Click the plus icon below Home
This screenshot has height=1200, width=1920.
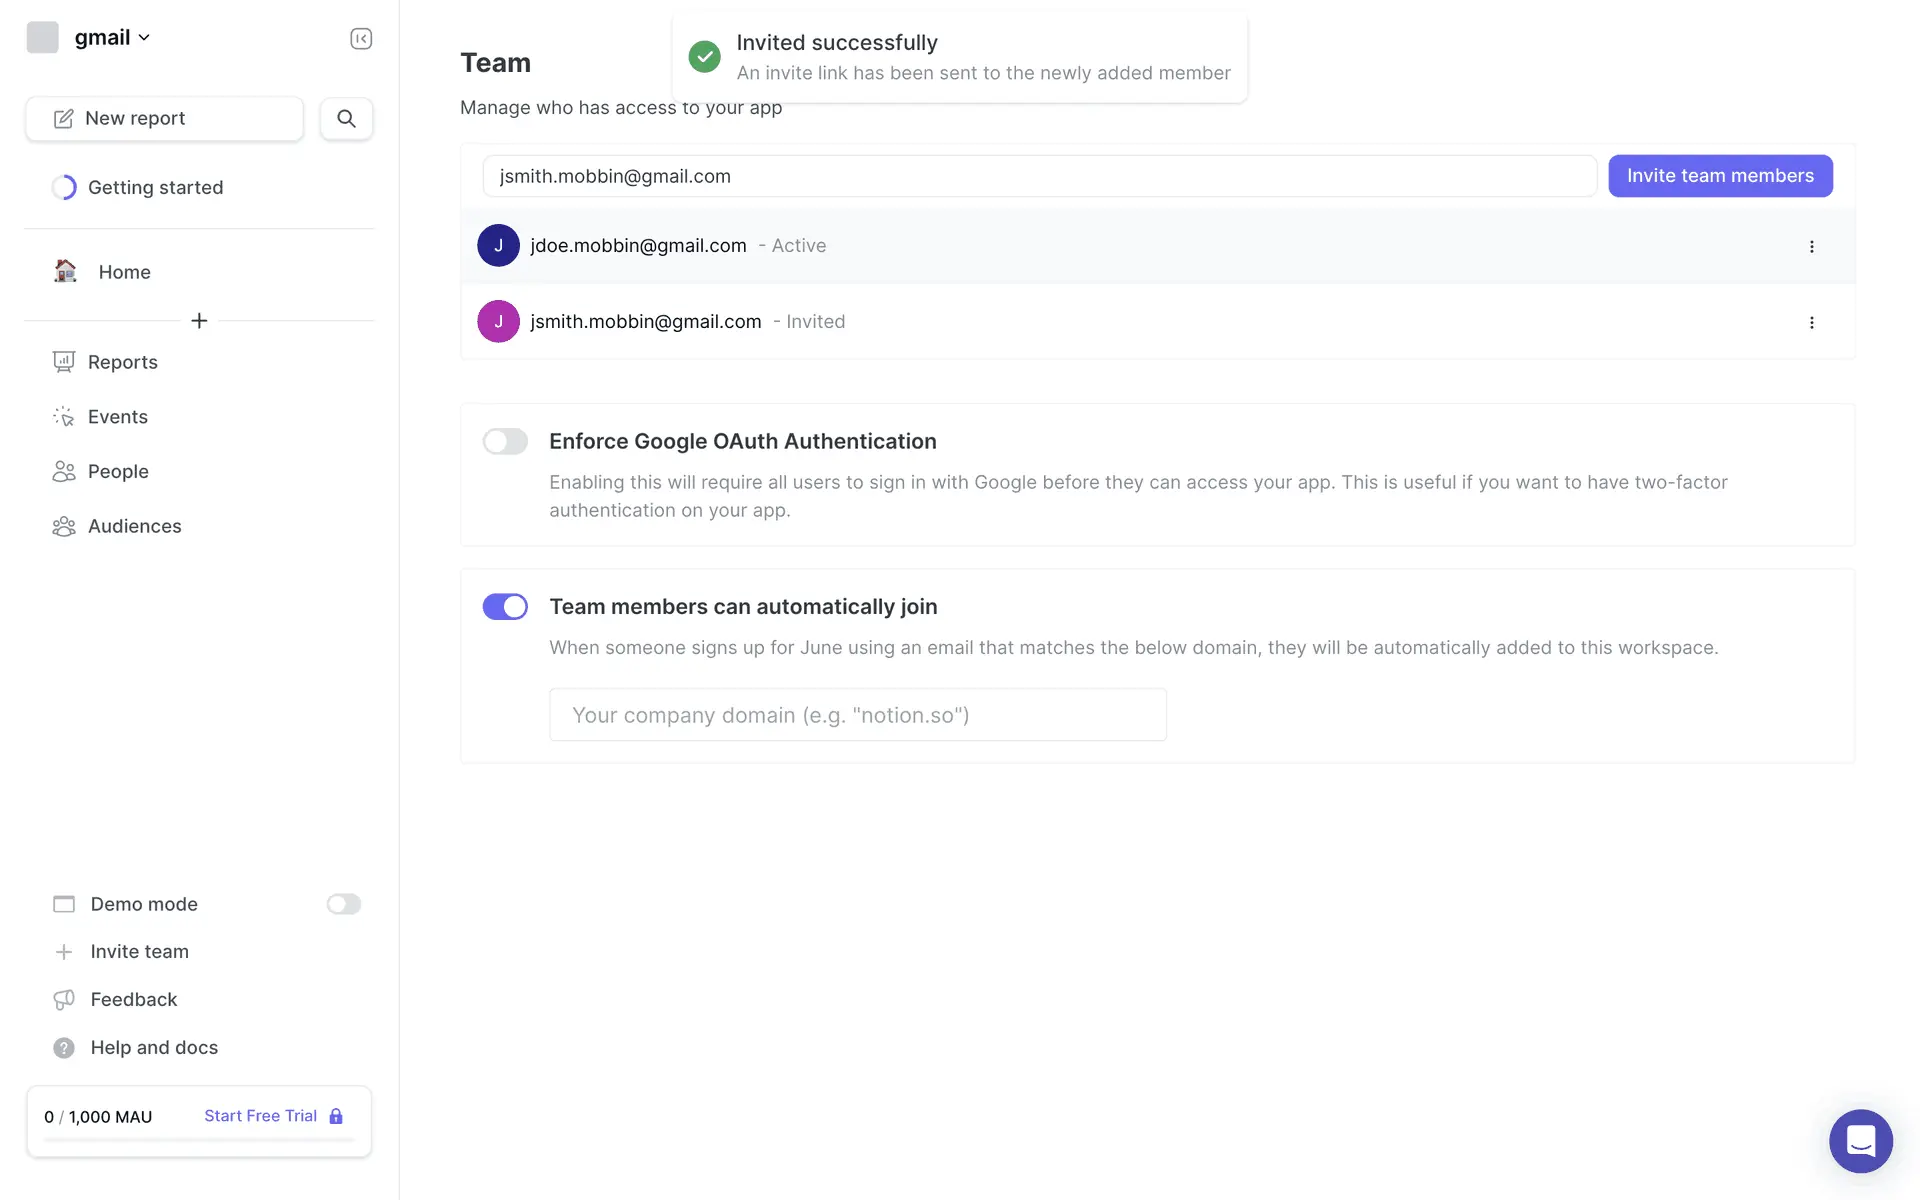(x=199, y=320)
